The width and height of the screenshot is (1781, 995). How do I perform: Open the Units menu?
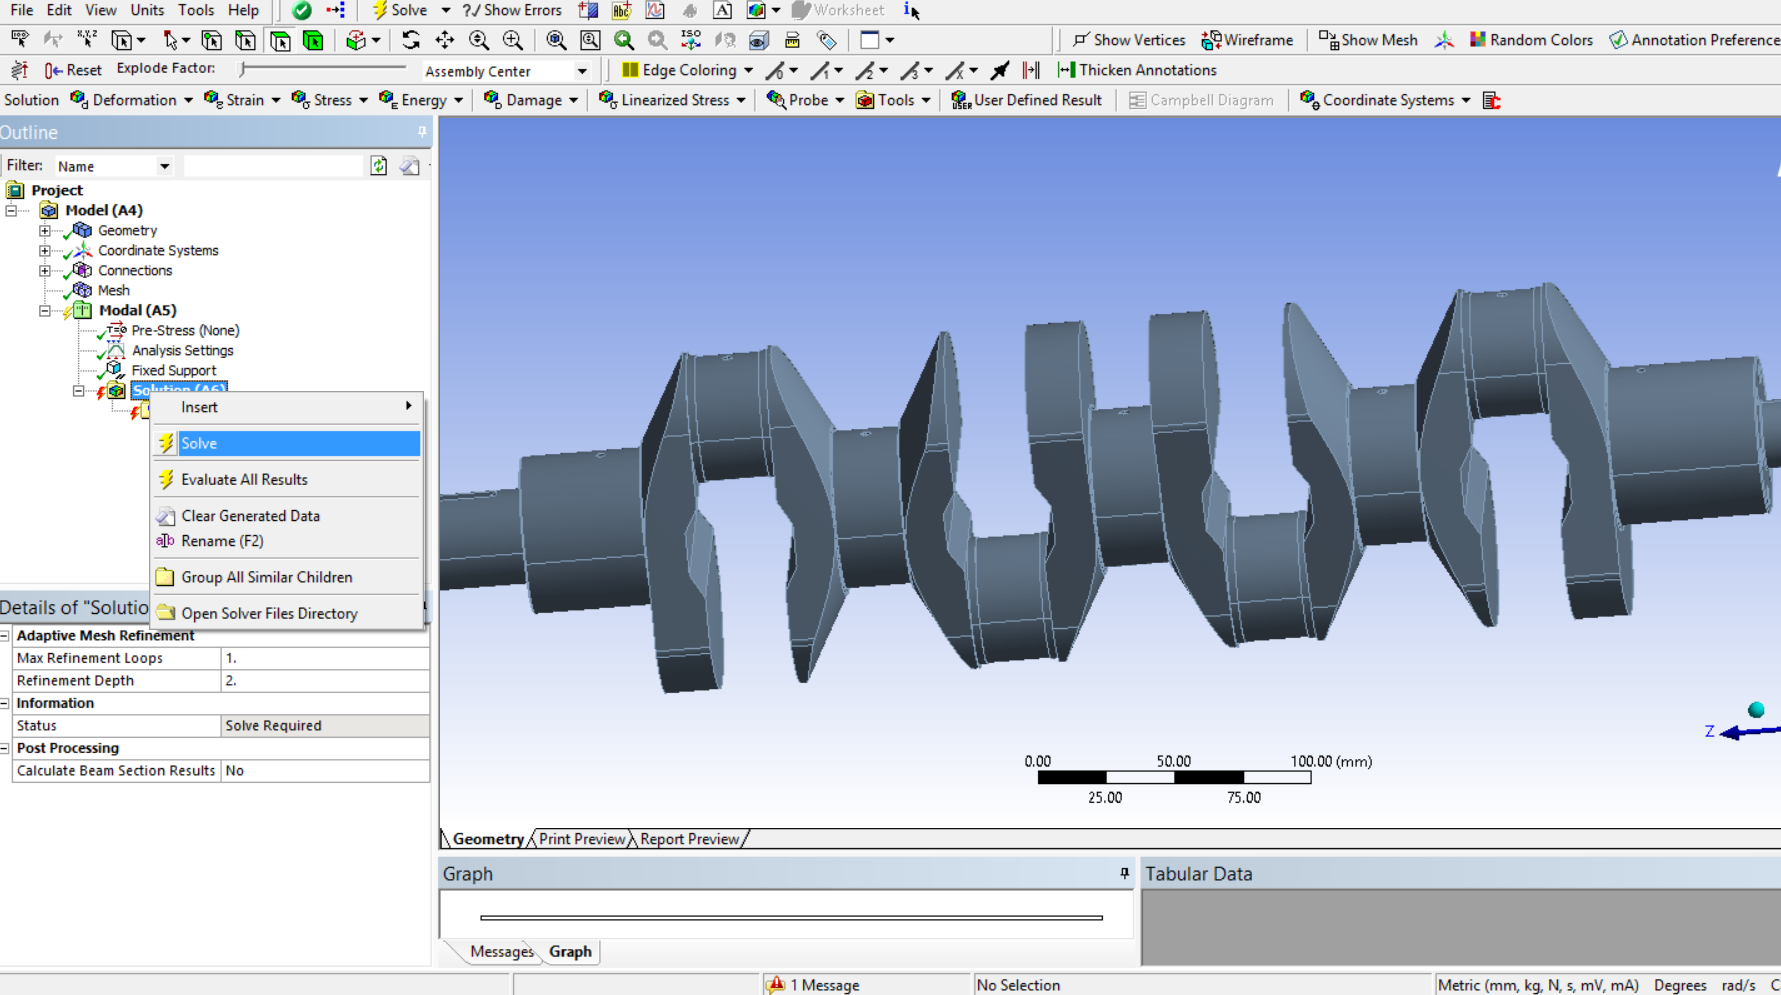[147, 10]
